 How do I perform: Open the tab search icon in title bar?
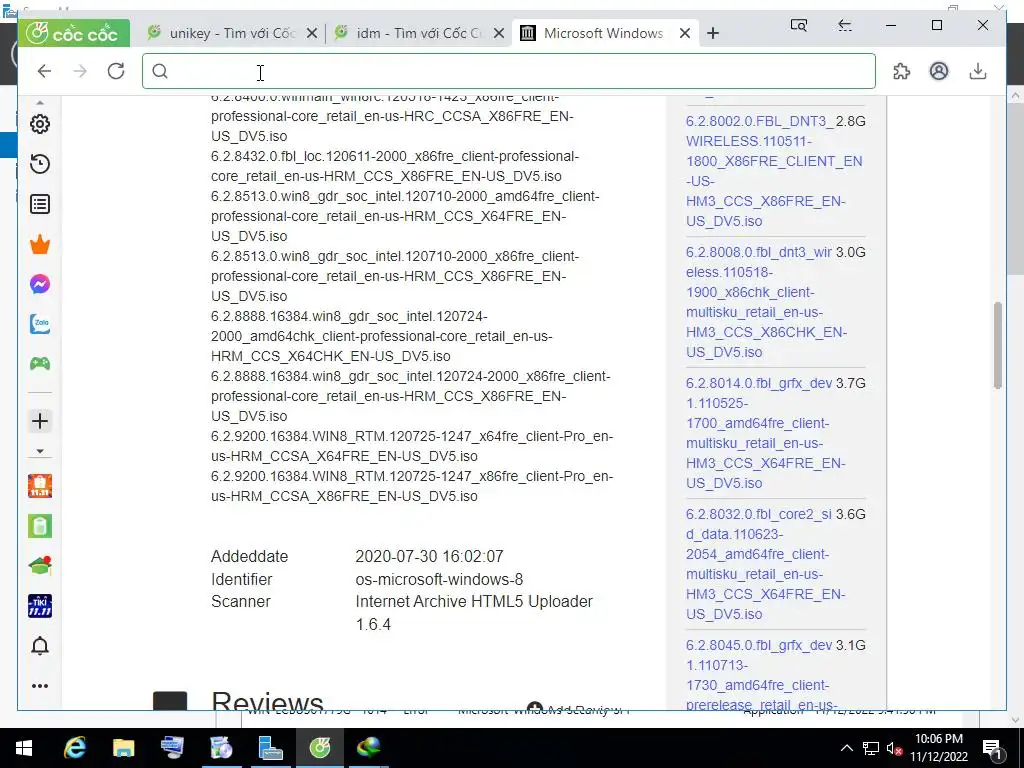click(x=799, y=25)
